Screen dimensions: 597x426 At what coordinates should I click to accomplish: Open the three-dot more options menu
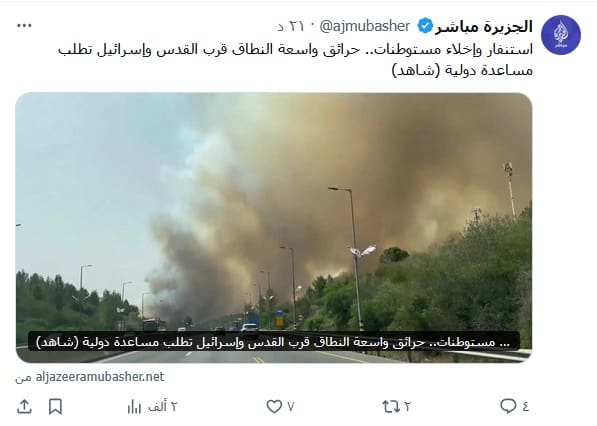pos(24,26)
